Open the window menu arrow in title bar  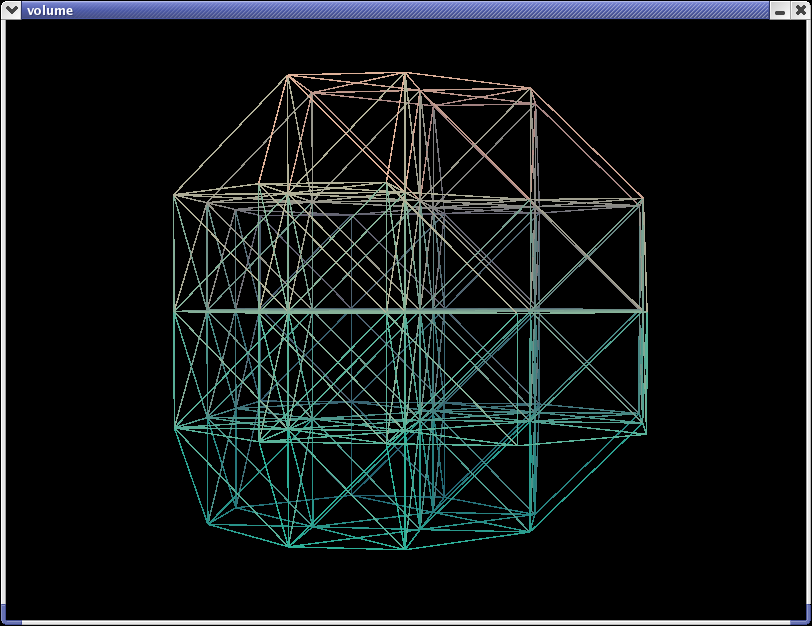(11, 10)
